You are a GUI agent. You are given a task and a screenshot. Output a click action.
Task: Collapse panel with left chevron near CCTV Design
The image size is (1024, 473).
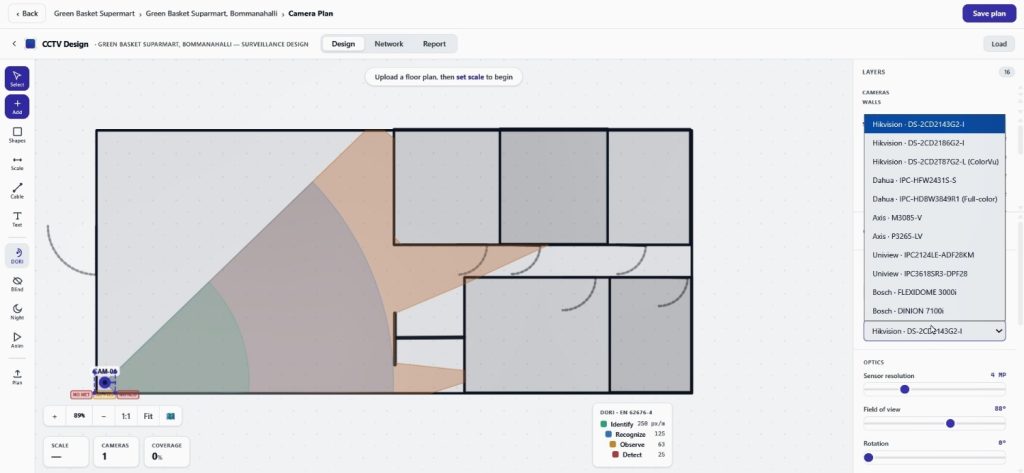click(x=14, y=44)
